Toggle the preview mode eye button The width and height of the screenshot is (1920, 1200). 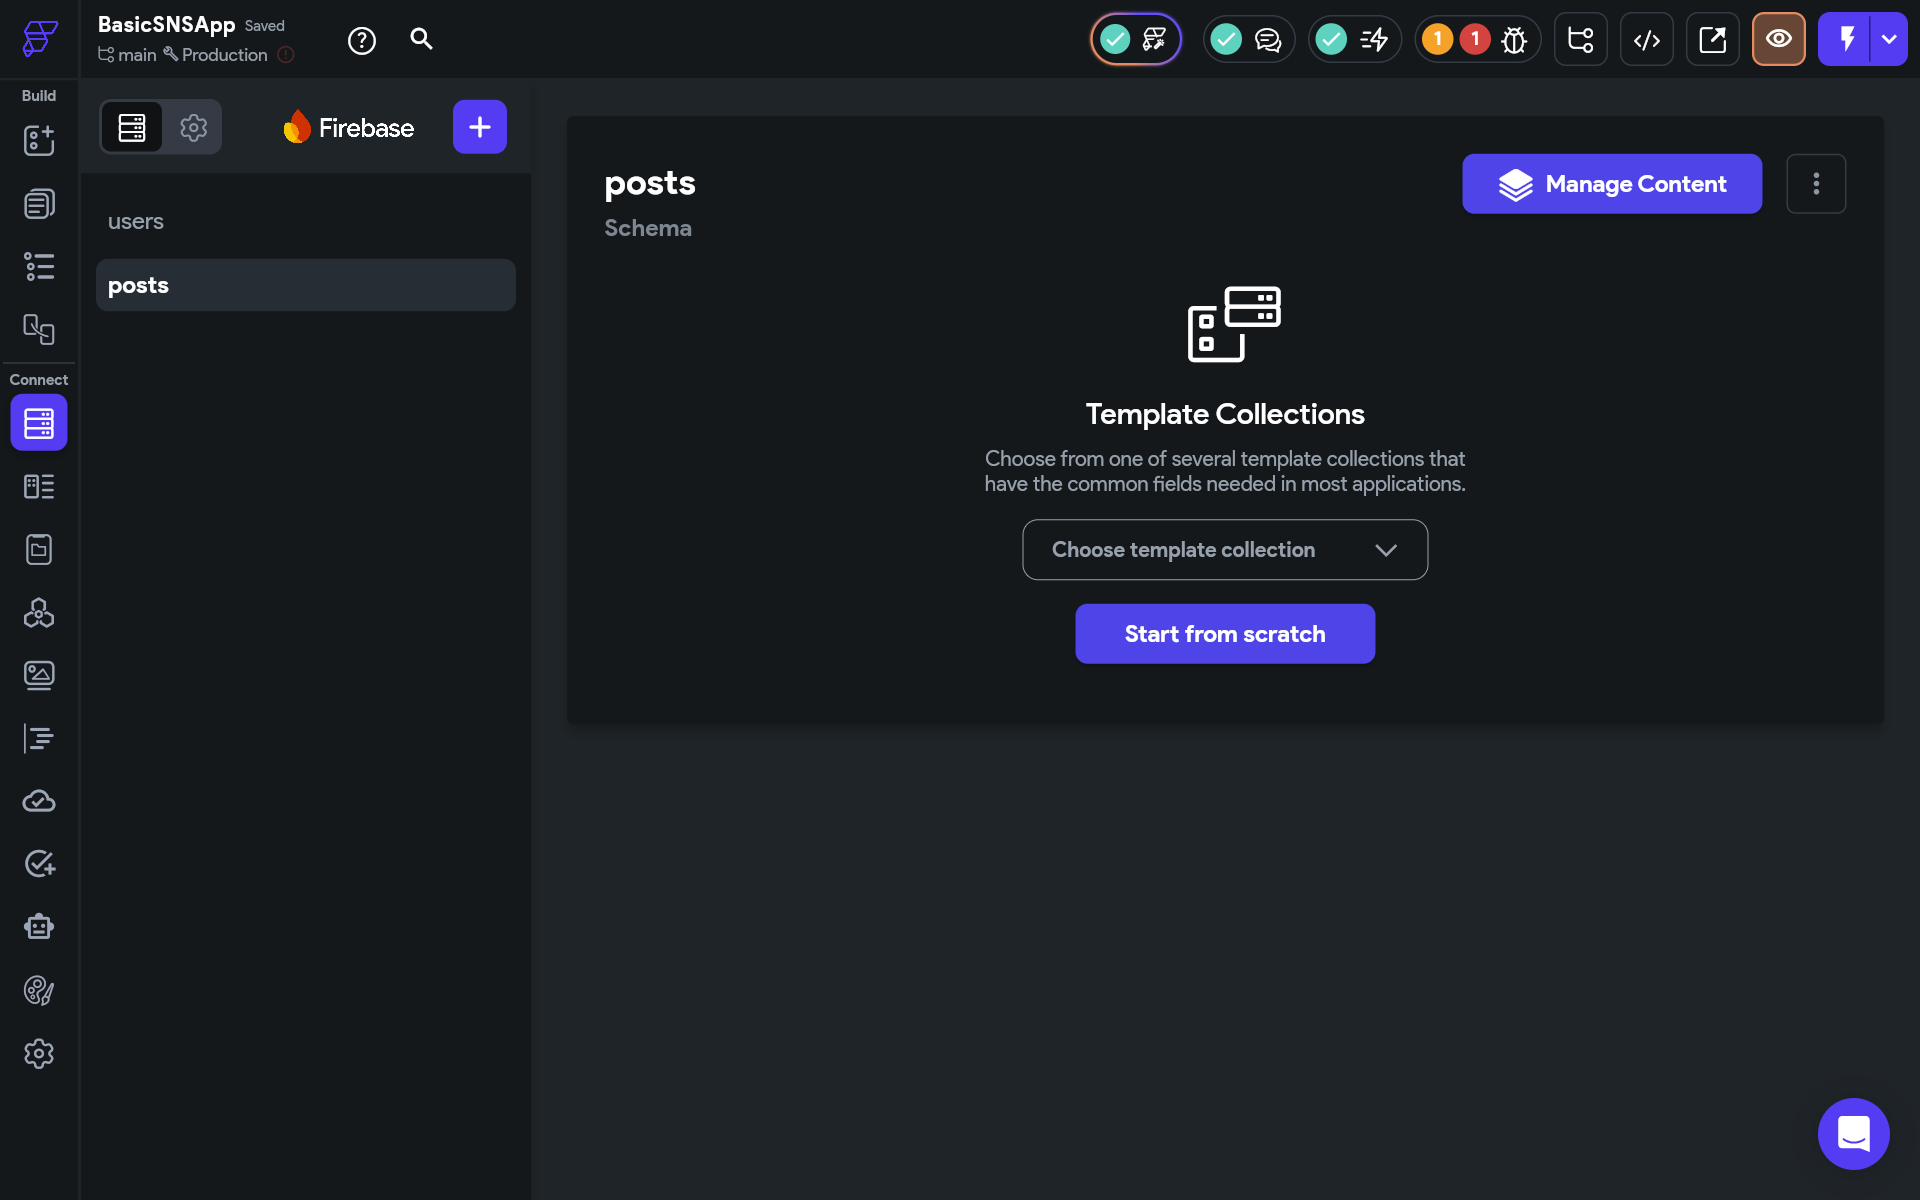coord(1778,40)
